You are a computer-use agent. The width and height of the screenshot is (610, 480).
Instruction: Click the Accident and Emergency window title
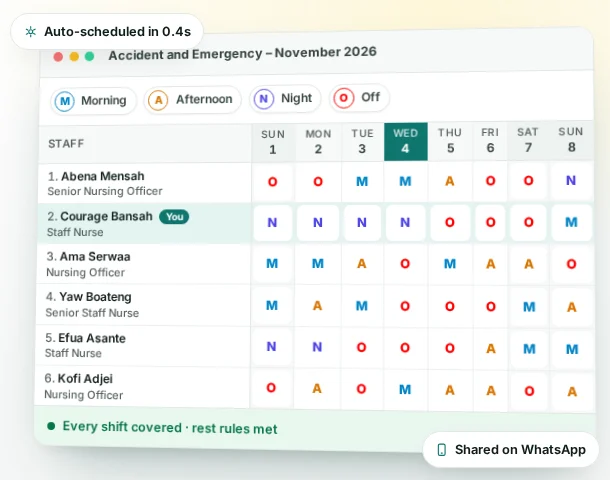click(x=242, y=53)
